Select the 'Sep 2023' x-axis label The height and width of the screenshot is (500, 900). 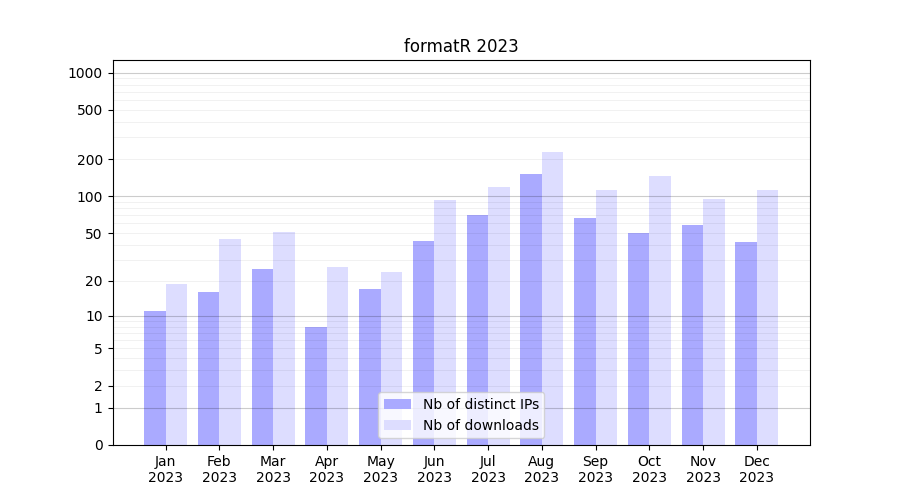pos(595,469)
